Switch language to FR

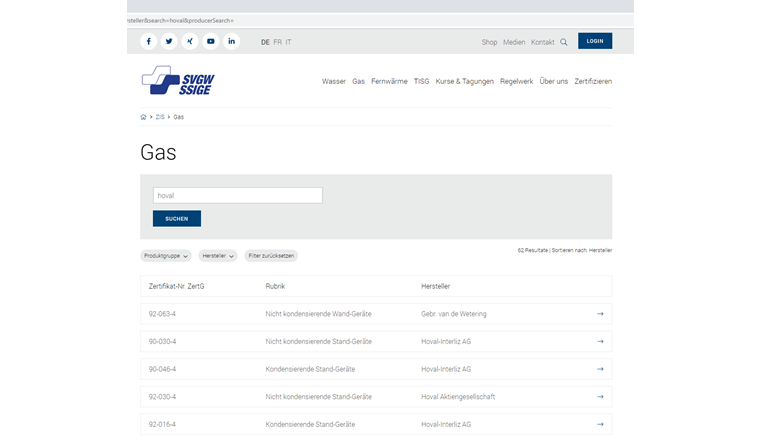[277, 42]
